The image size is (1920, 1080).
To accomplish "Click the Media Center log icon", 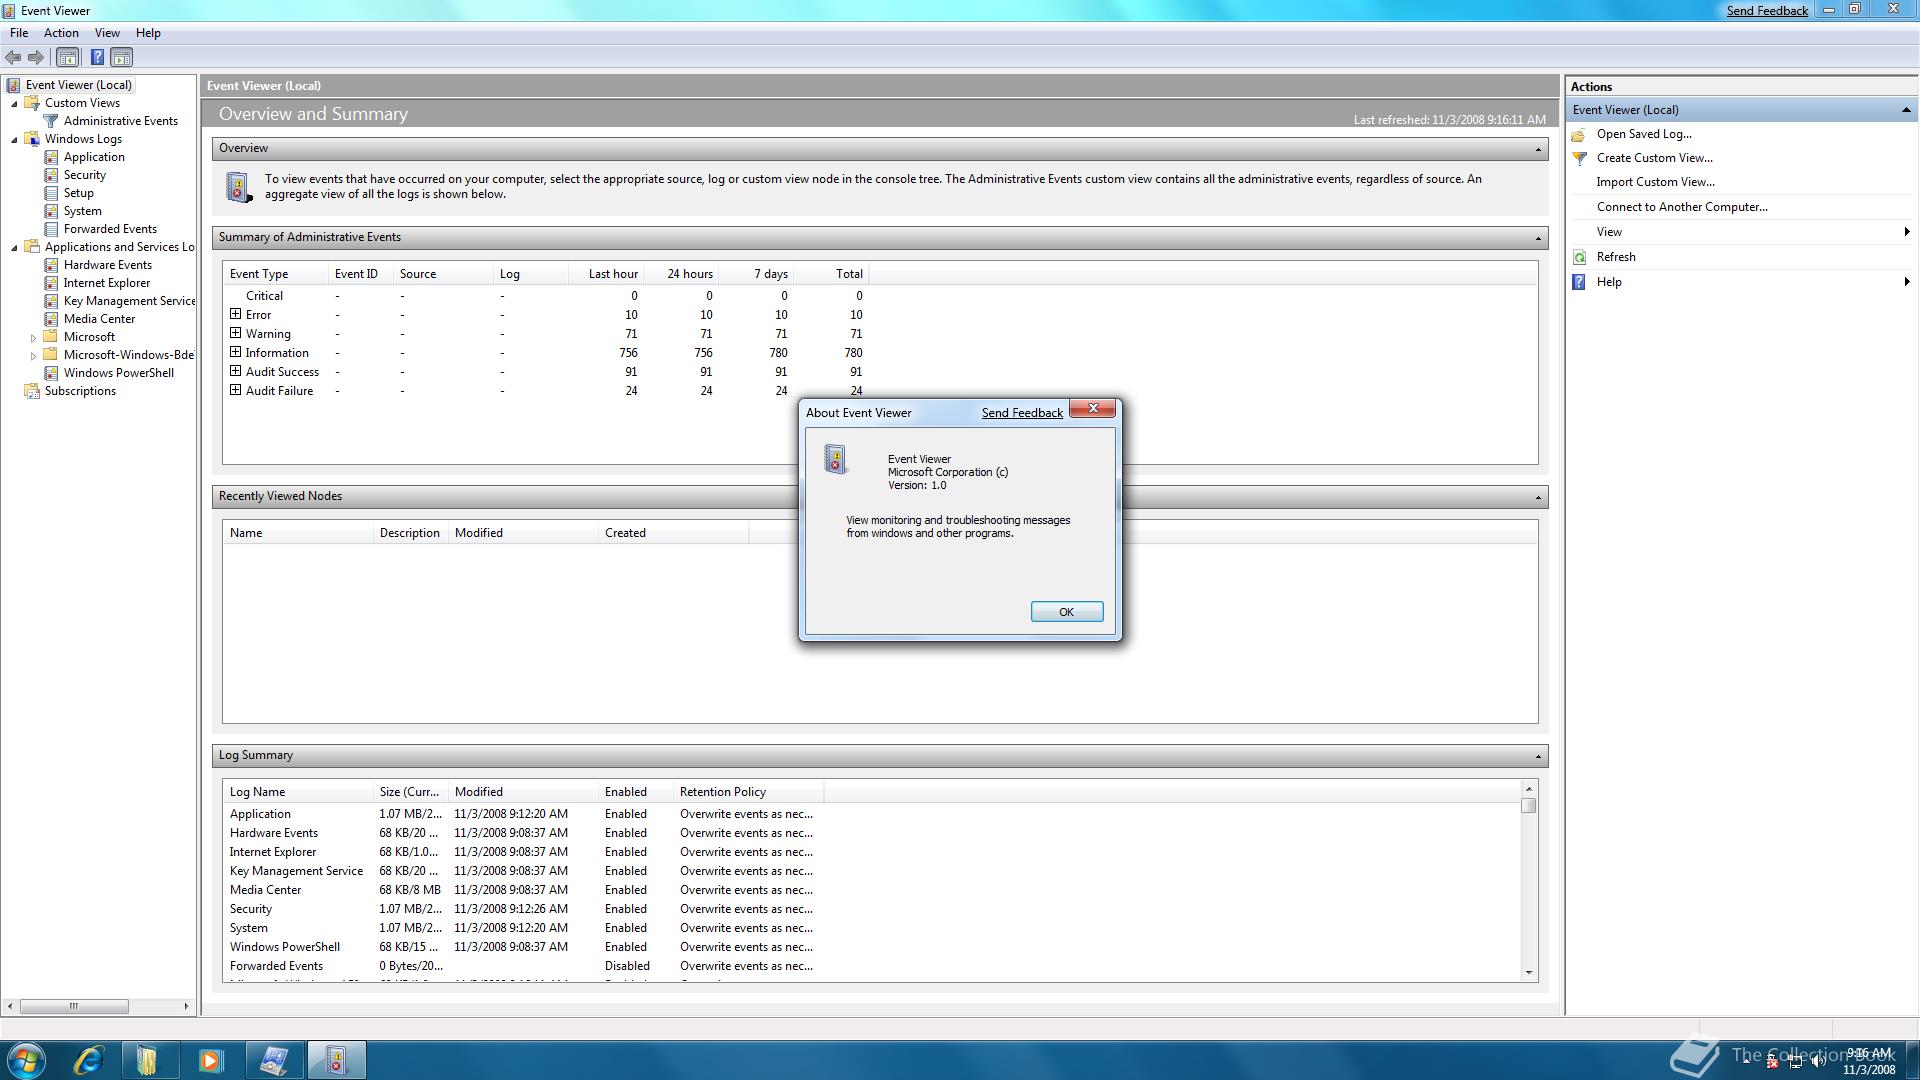I will [51, 319].
